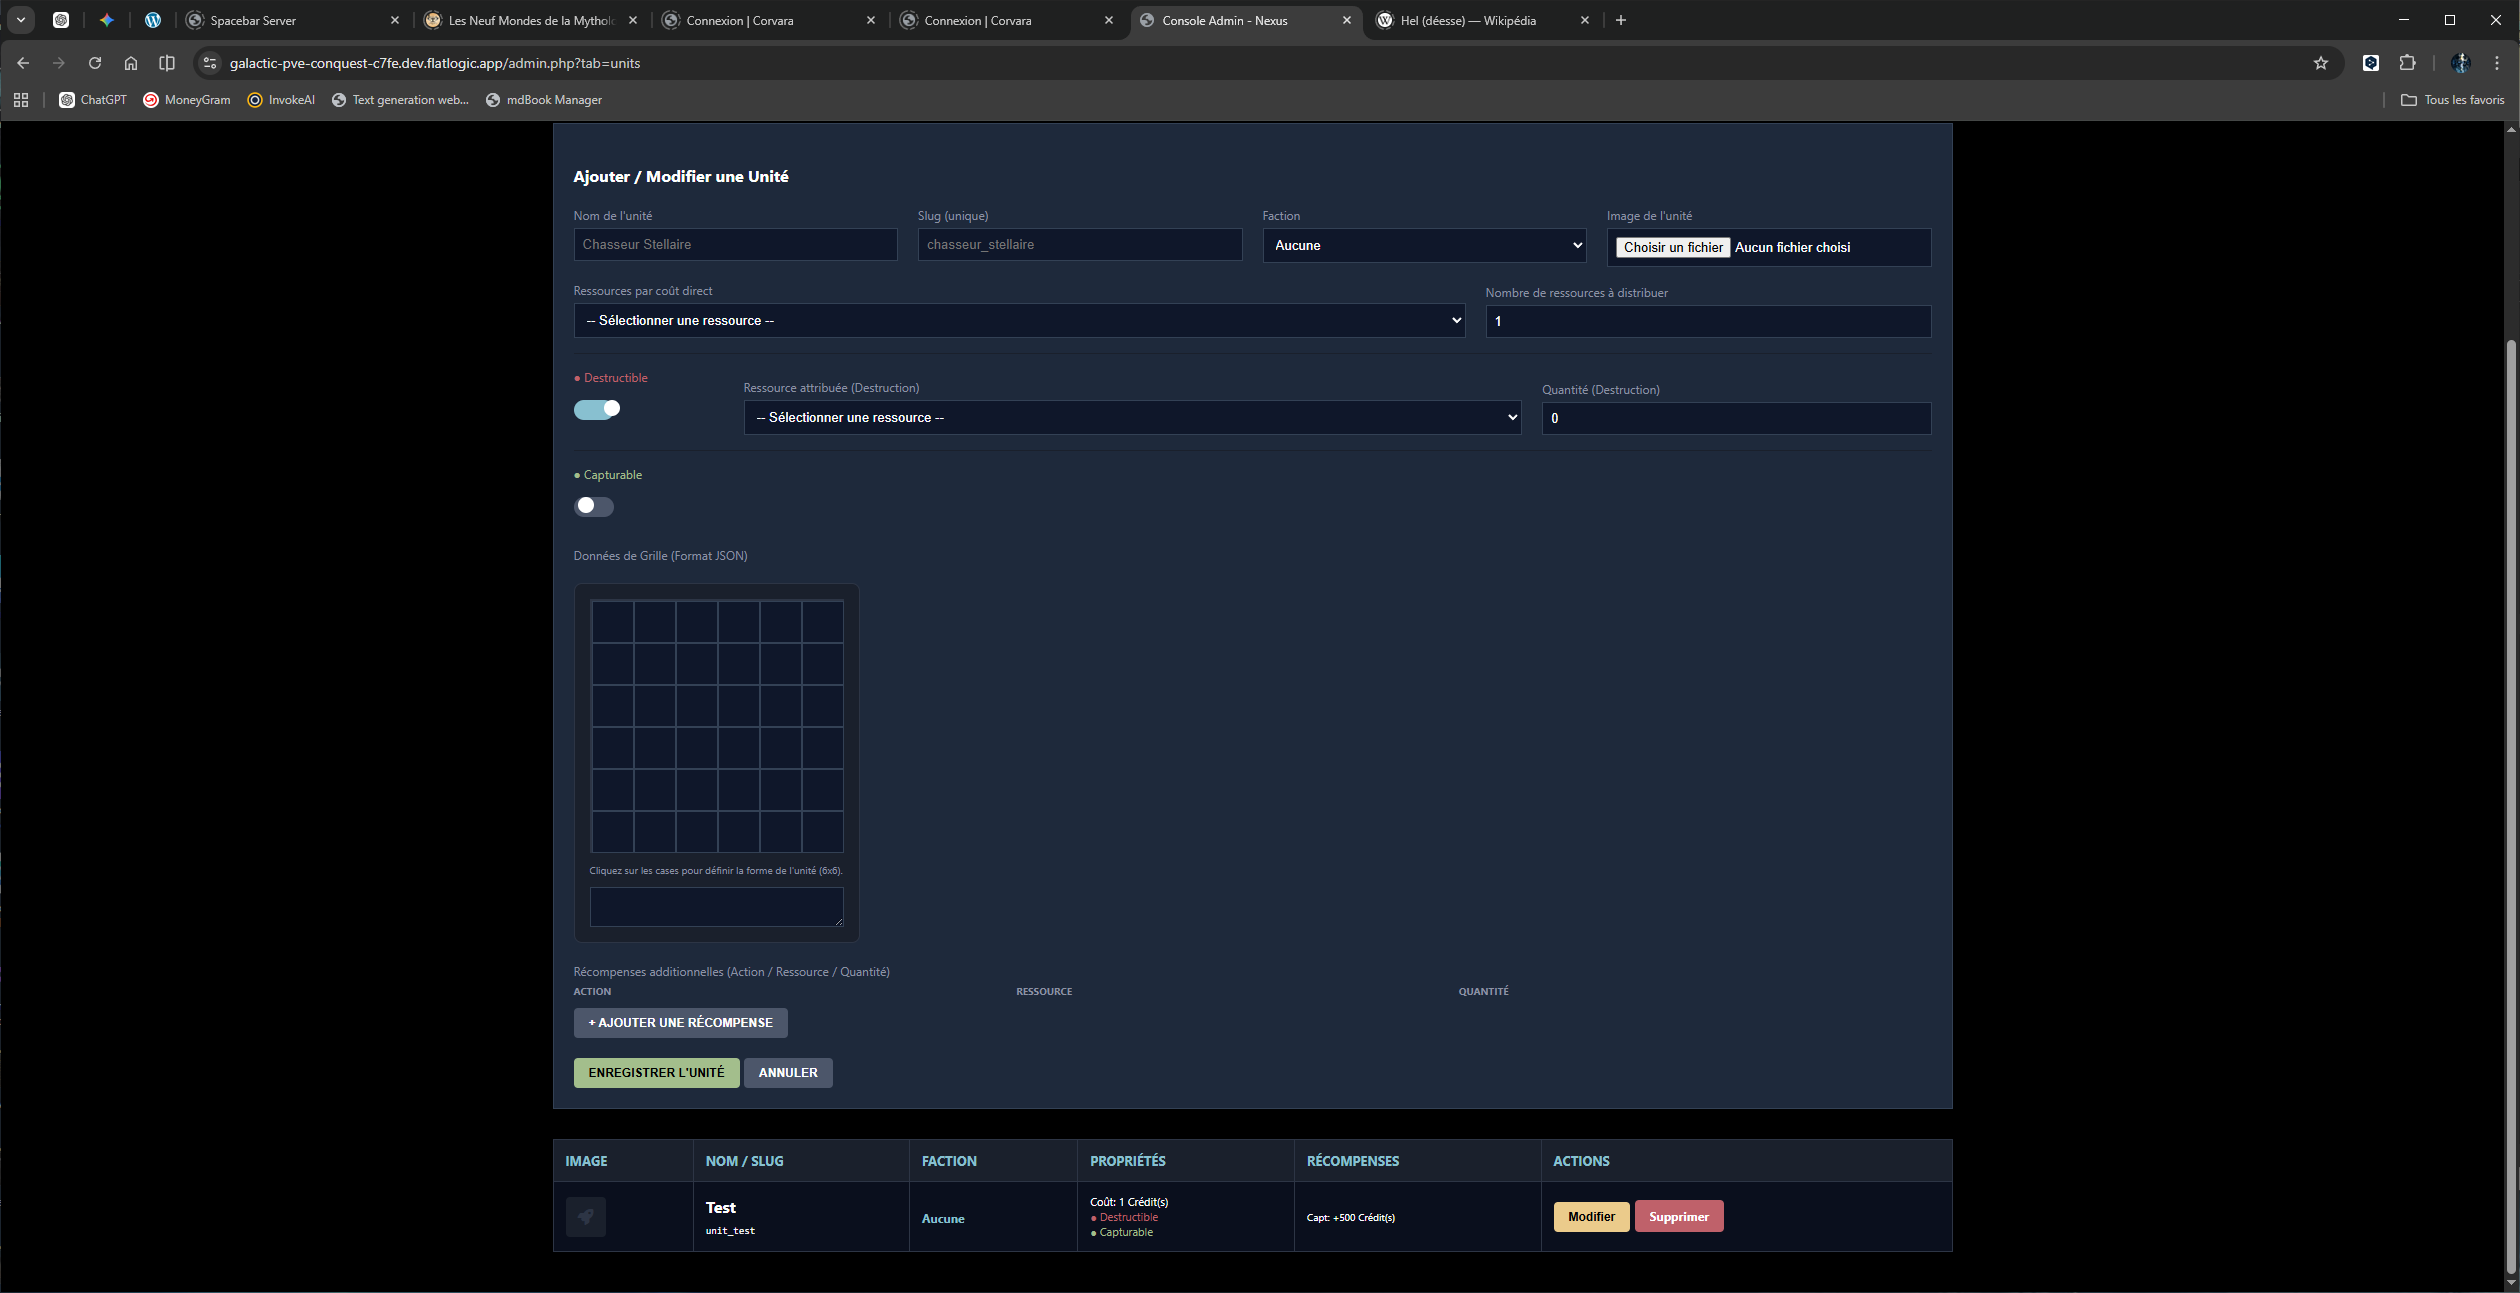
Task: Open the ChatGPT bookmark
Action: point(93,100)
